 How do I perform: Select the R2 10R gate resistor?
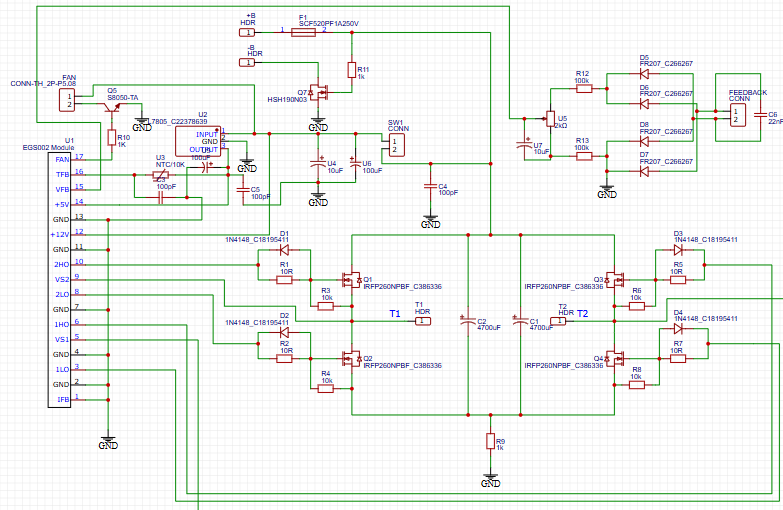click(x=284, y=359)
